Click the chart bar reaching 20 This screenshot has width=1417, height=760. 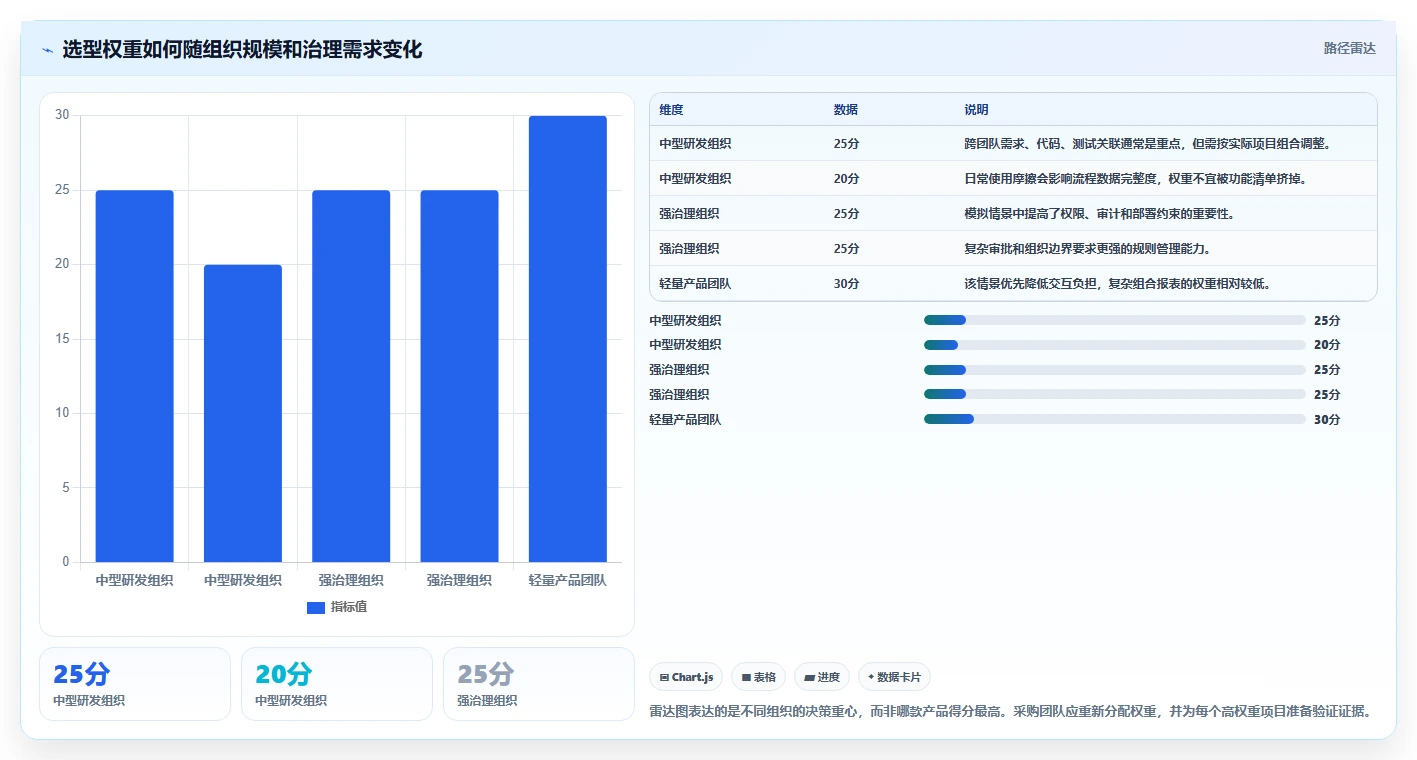243,413
